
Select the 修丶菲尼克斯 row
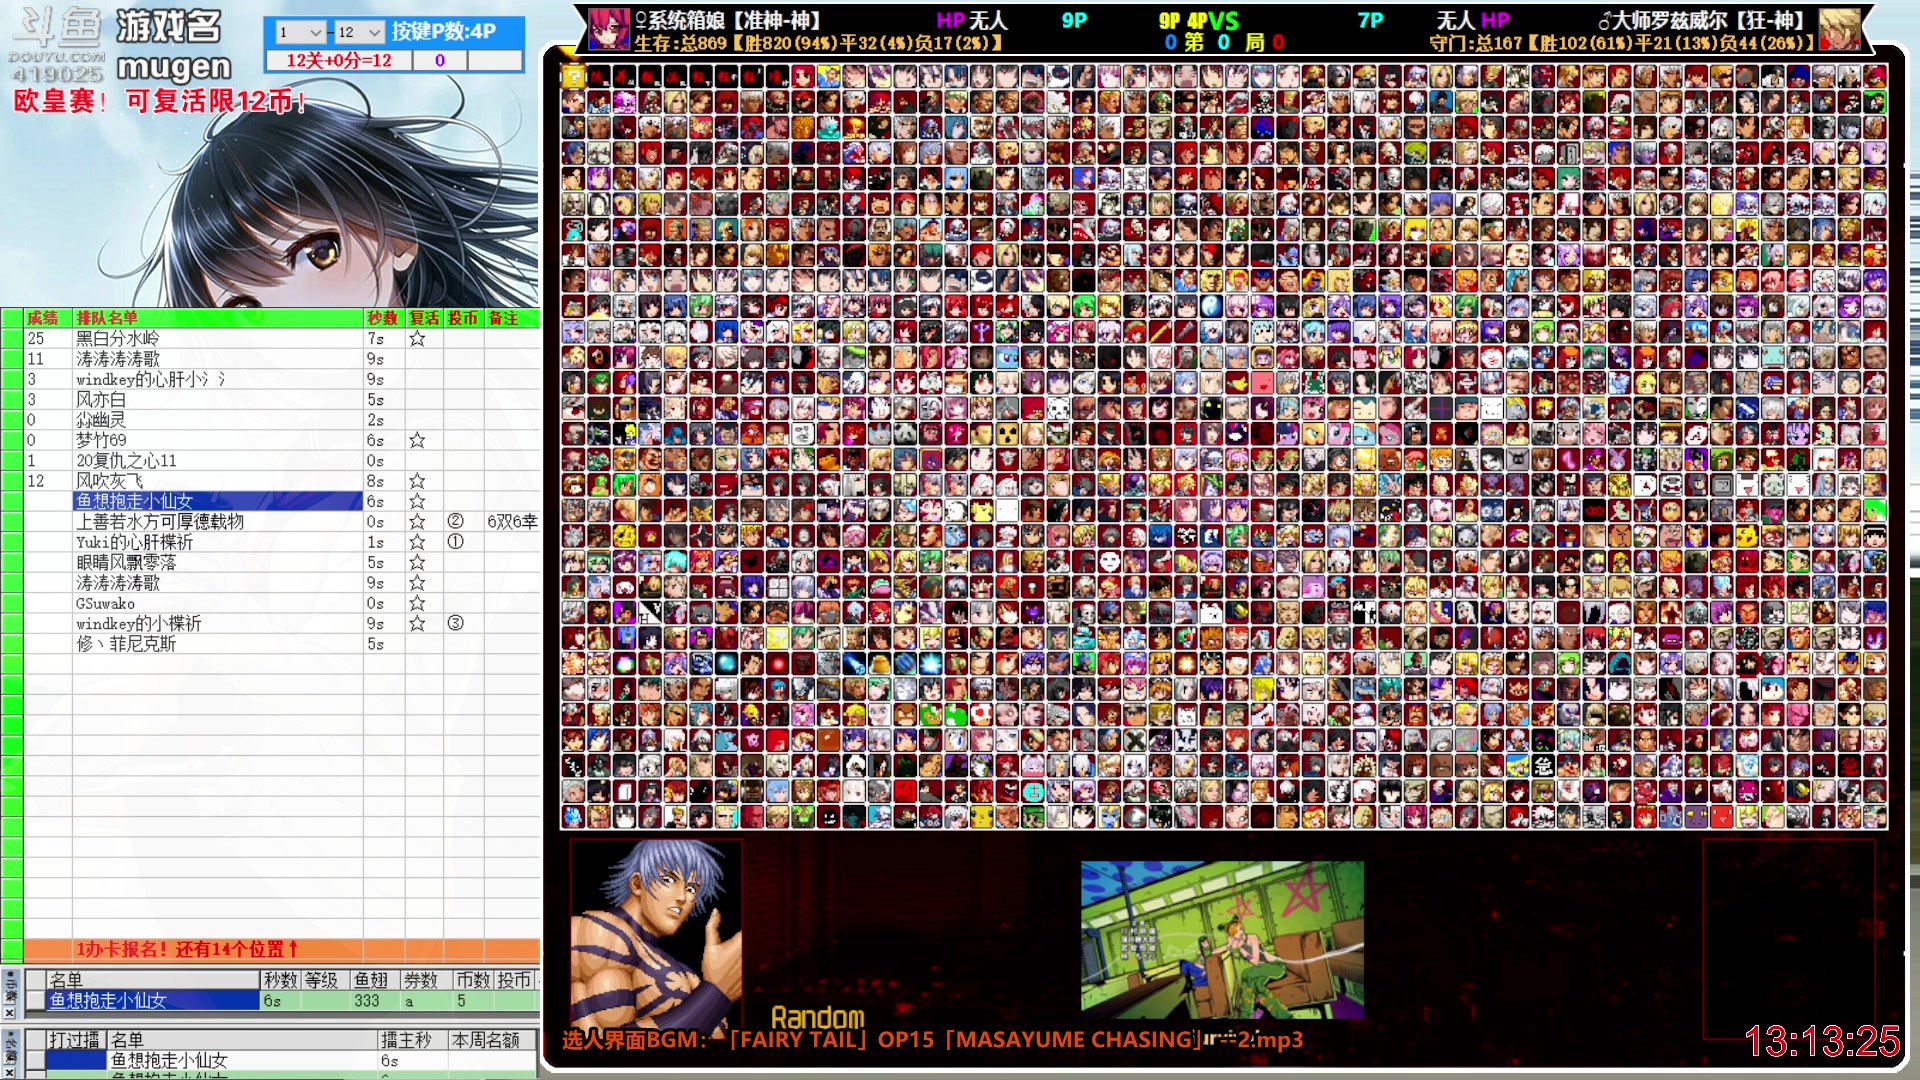coord(218,645)
